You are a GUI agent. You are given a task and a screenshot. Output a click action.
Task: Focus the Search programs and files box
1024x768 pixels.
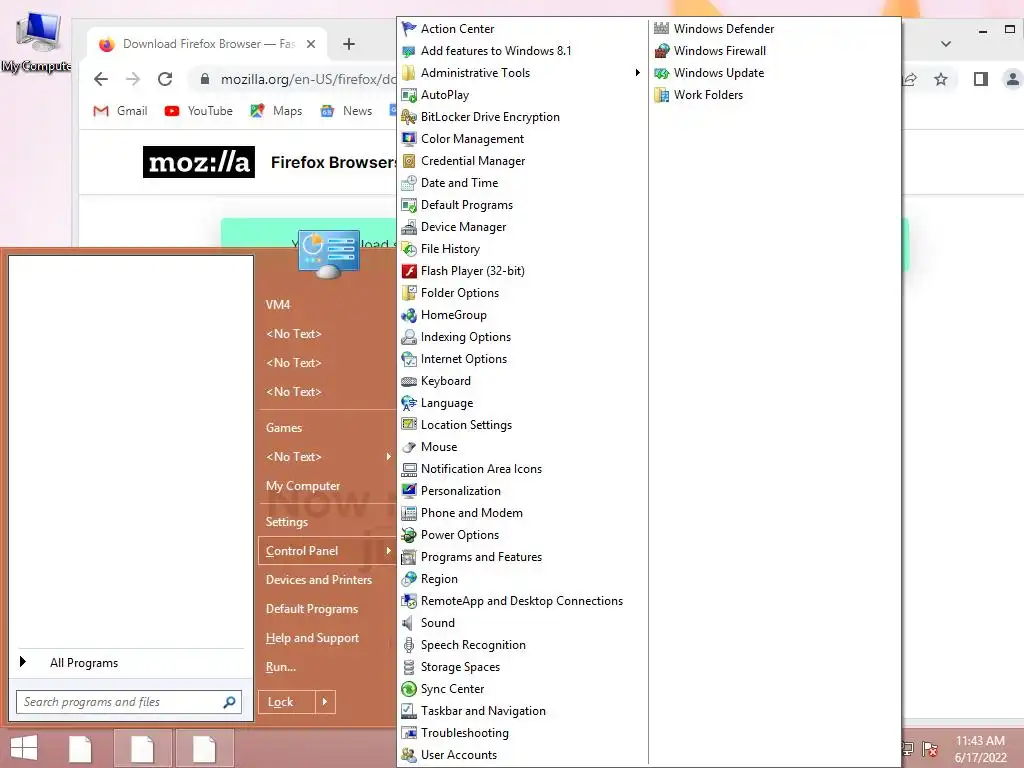129,702
